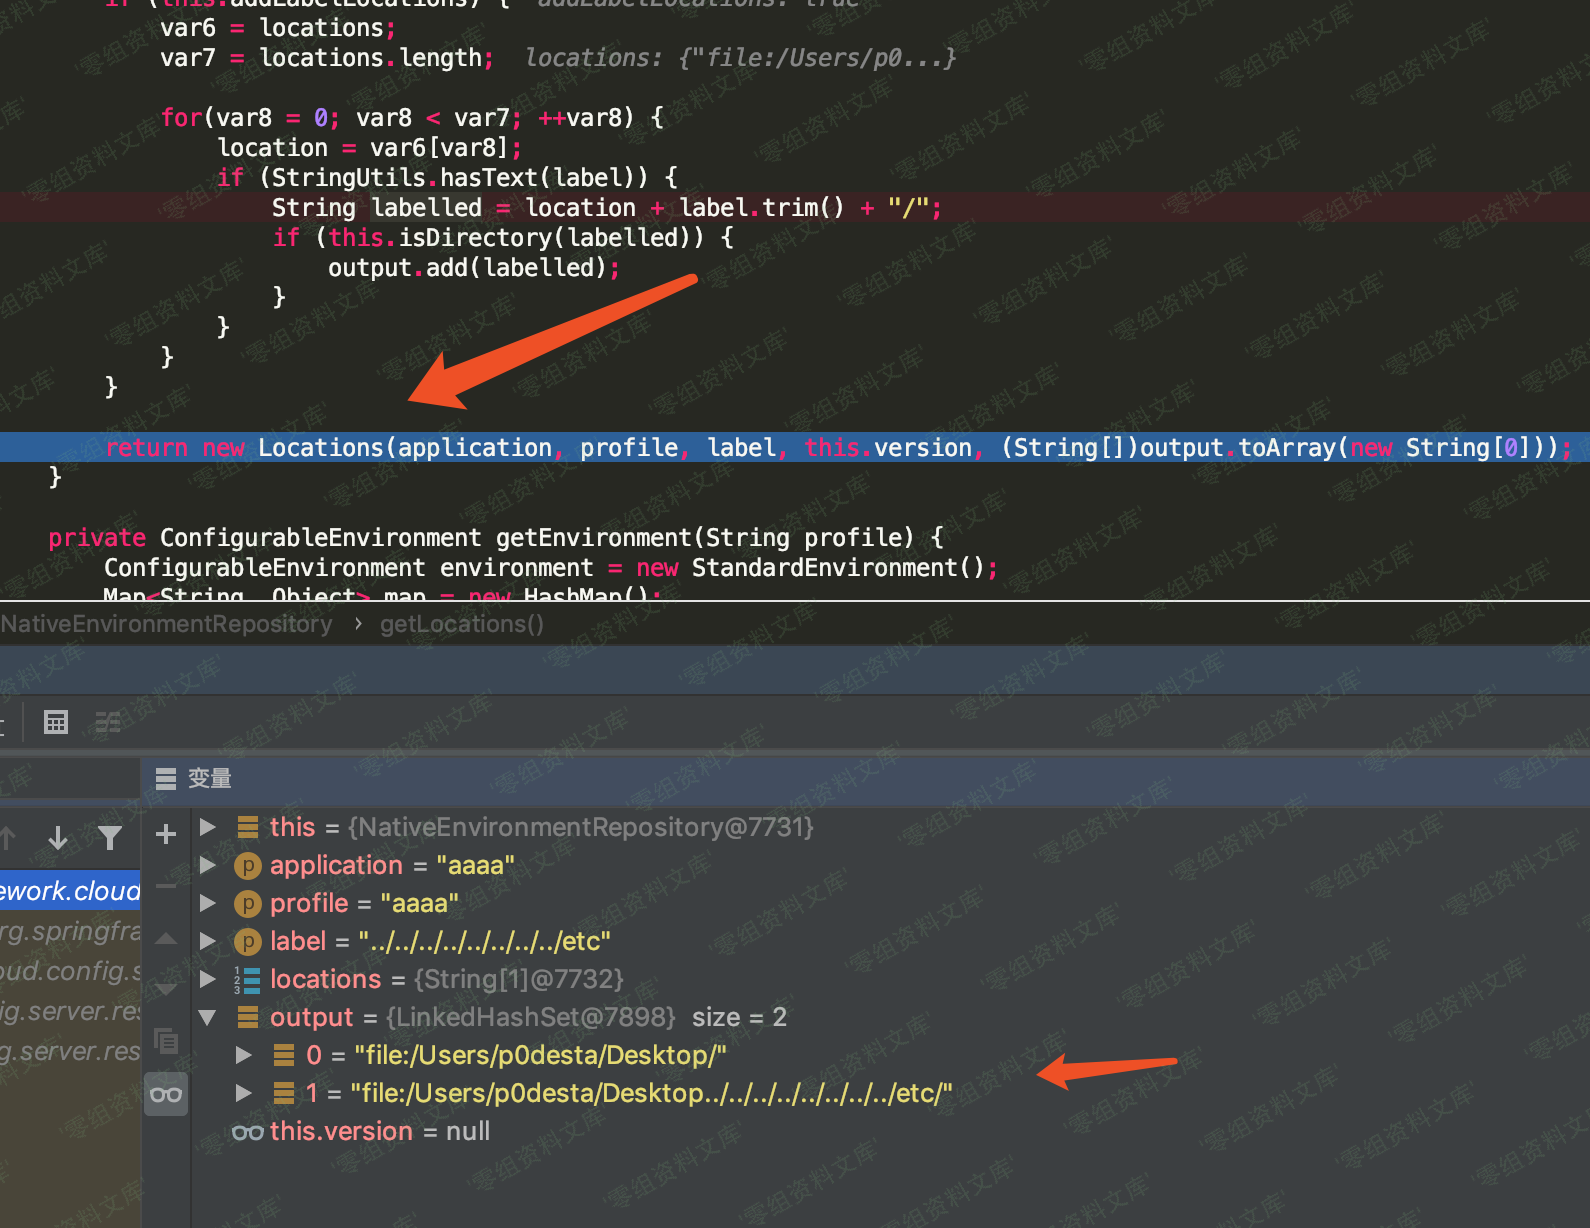The height and width of the screenshot is (1228, 1590).
Task: Toggle the show watches glasses button
Action: (x=166, y=1094)
